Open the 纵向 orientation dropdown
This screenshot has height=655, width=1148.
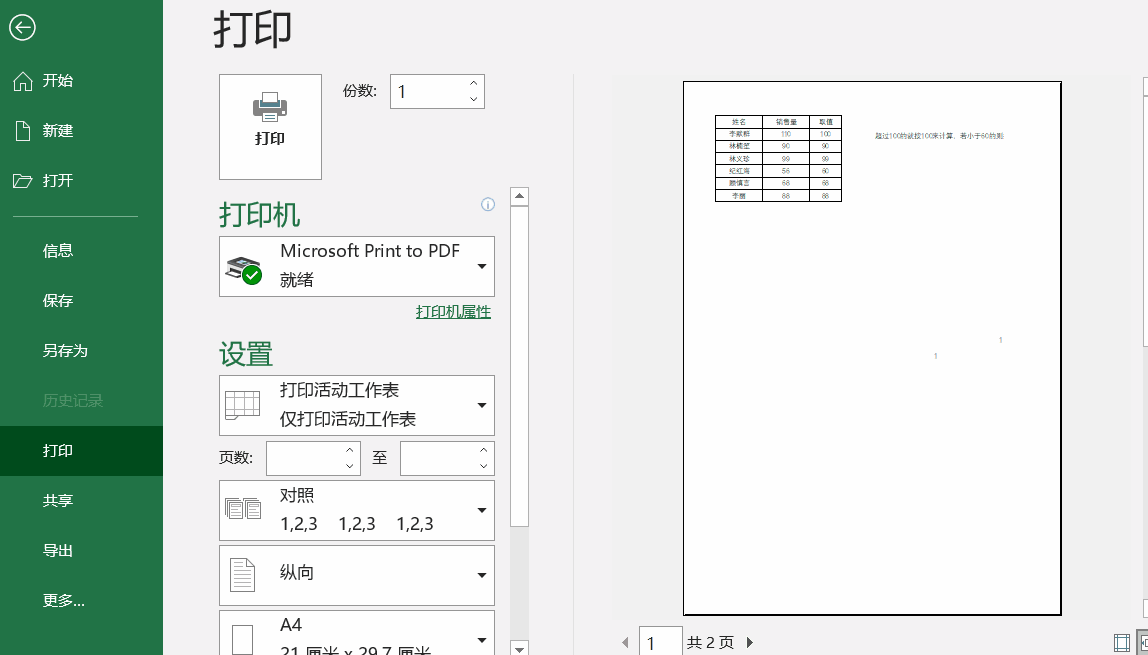point(357,575)
